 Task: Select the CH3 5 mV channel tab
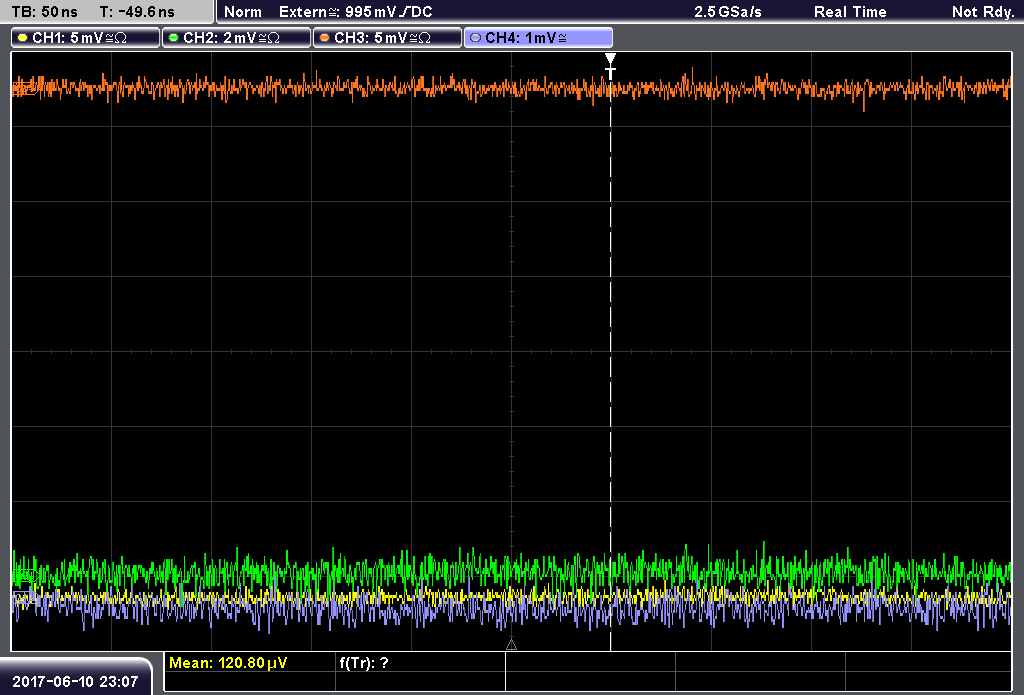[387, 38]
